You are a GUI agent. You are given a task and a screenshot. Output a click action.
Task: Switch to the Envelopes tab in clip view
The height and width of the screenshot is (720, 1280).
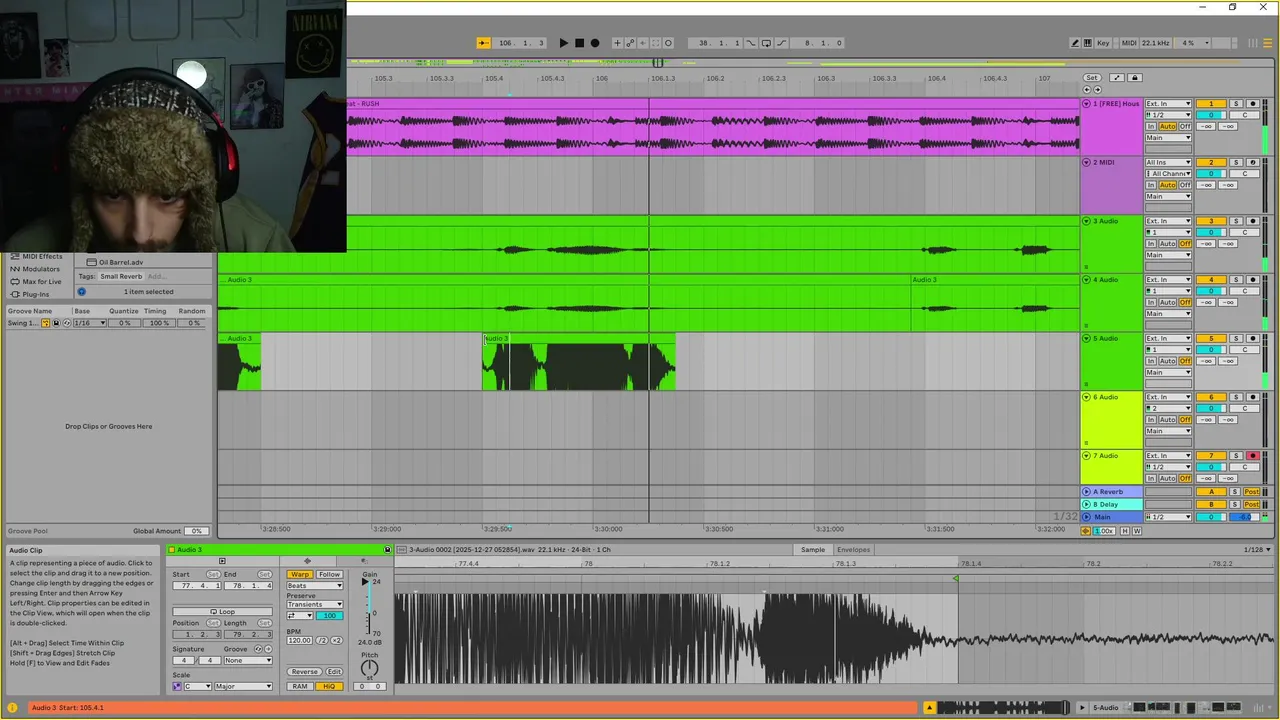pos(853,549)
